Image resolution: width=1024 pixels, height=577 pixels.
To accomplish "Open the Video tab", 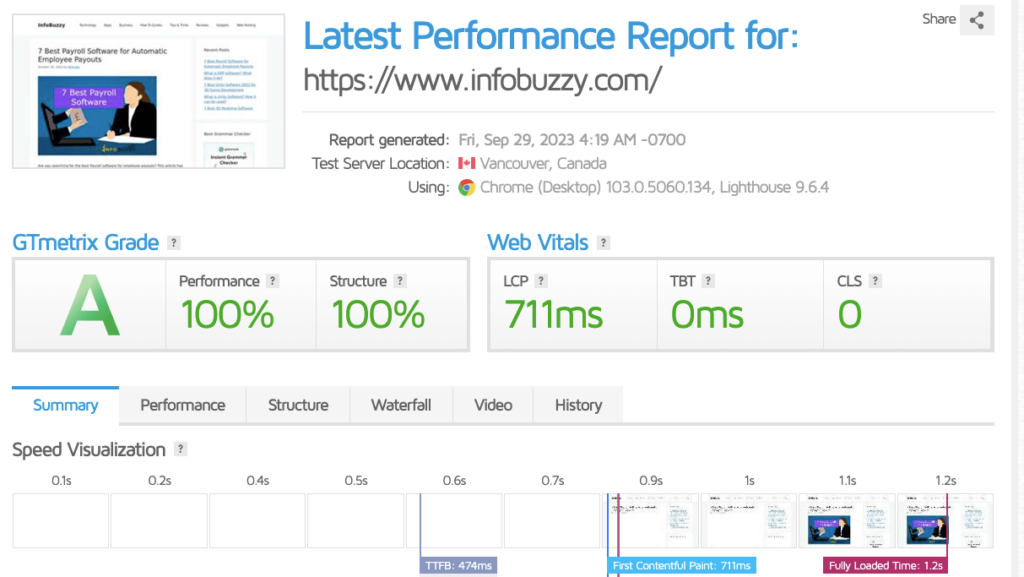I will pos(493,405).
